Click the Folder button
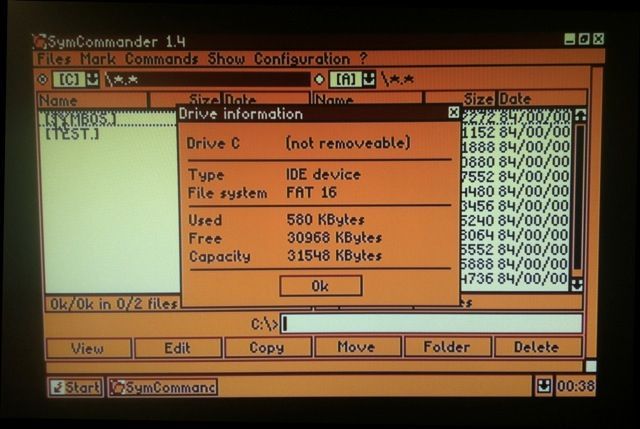This screenshot has width=640, height=429. tap(447, 347)
